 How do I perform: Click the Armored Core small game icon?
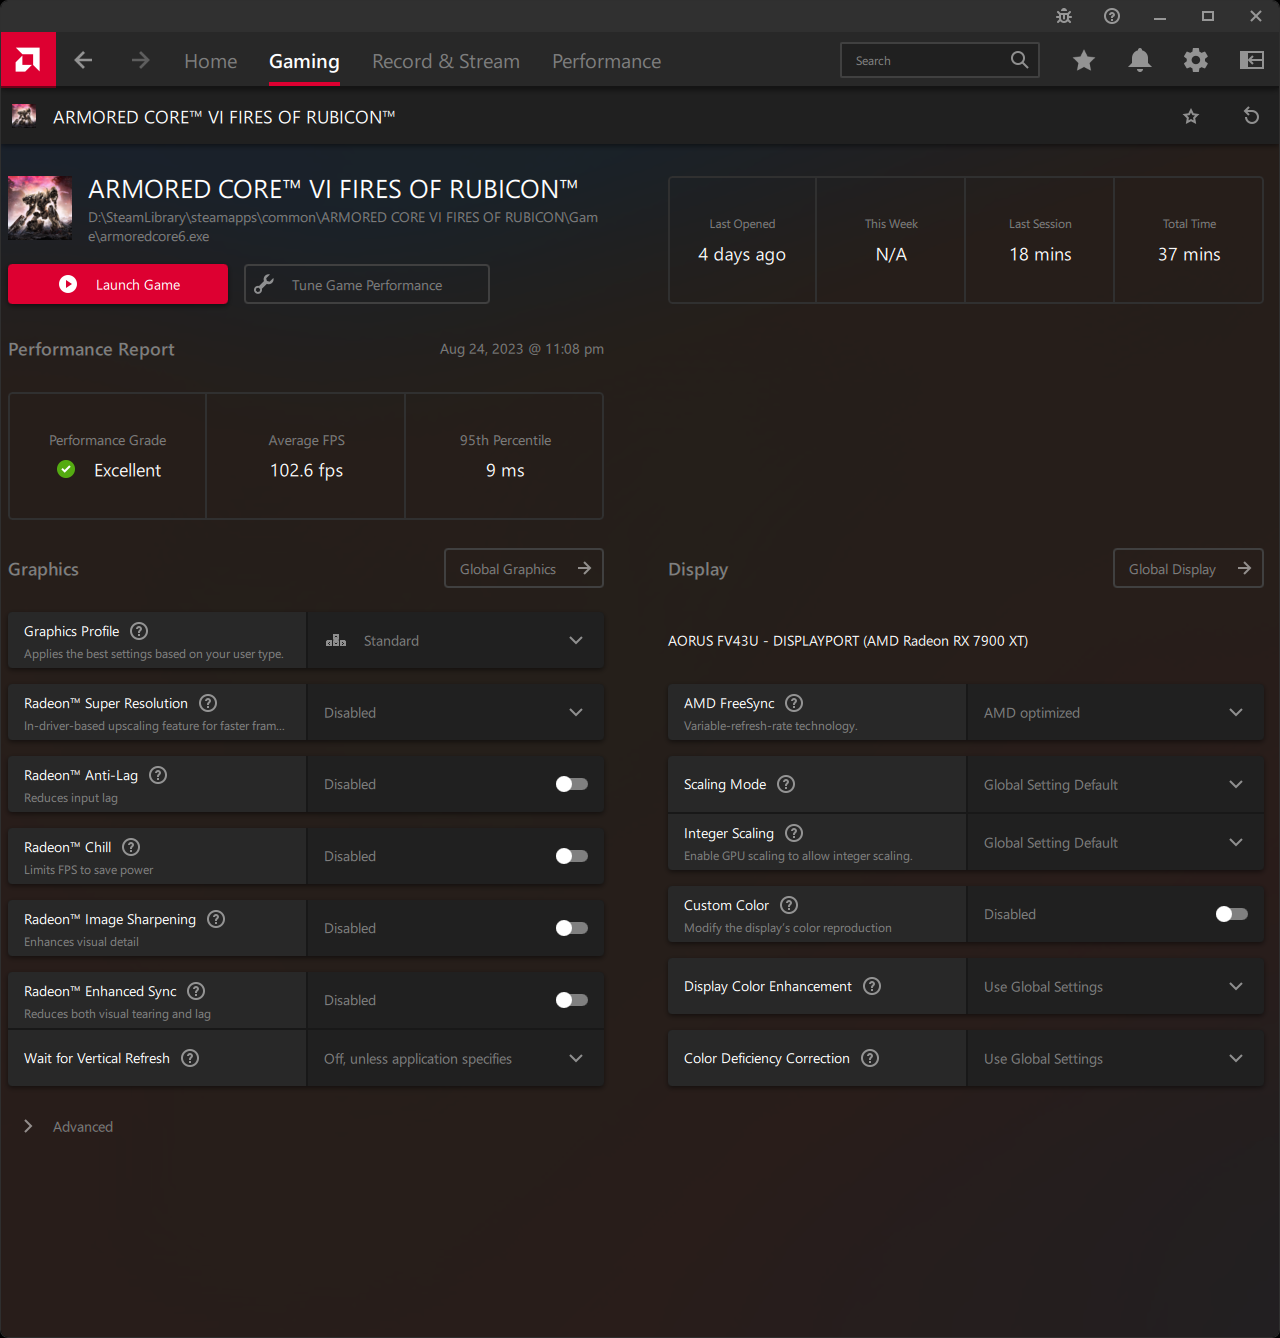(x=24, y=116)
